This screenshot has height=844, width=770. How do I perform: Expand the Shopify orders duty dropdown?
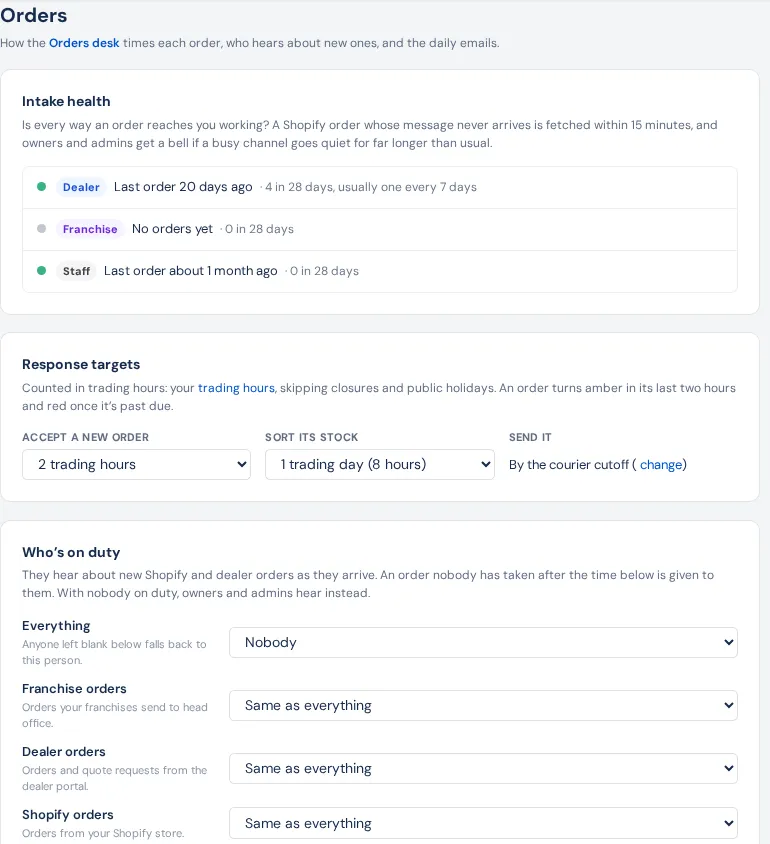[483, 823]
